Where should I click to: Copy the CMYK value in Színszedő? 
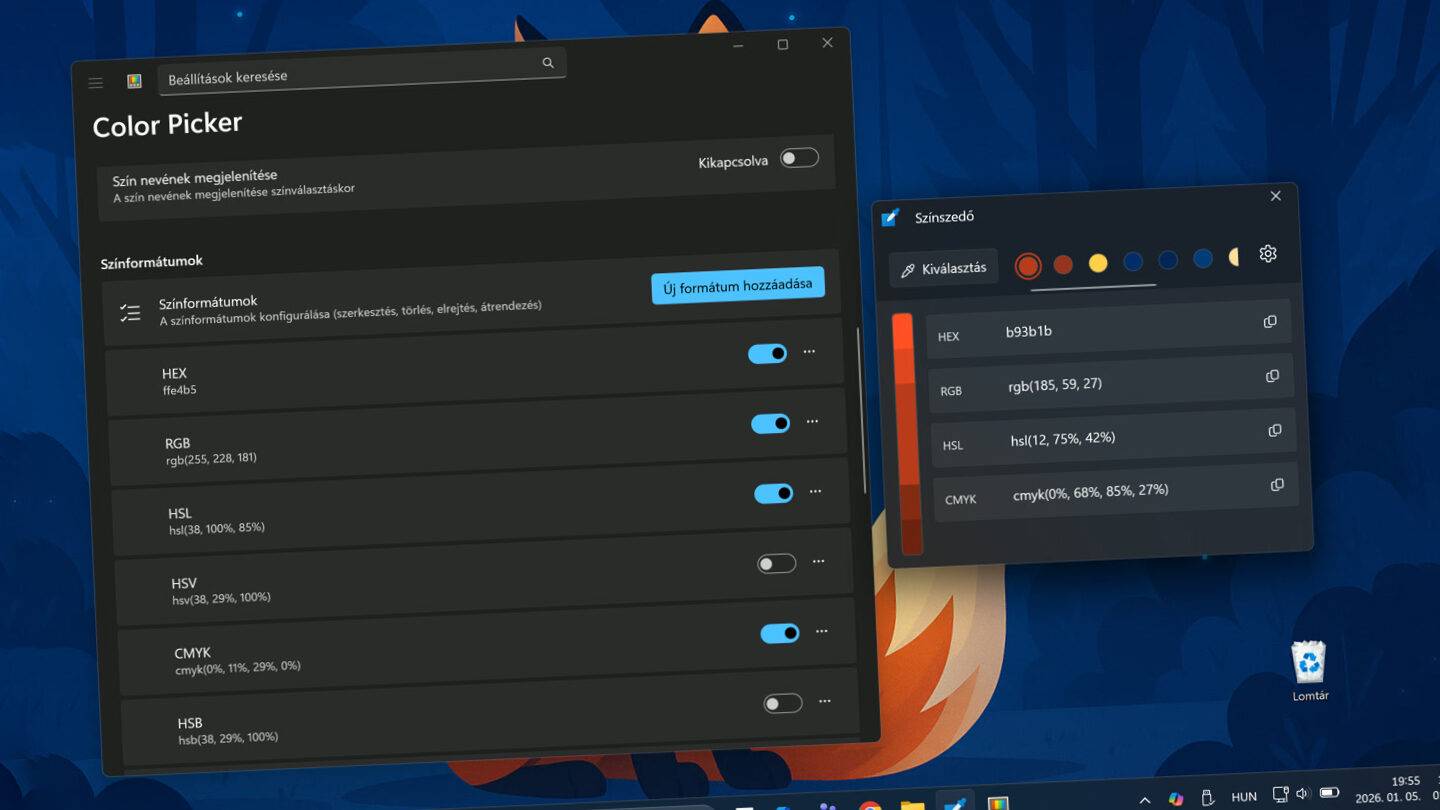[1277, 485]
